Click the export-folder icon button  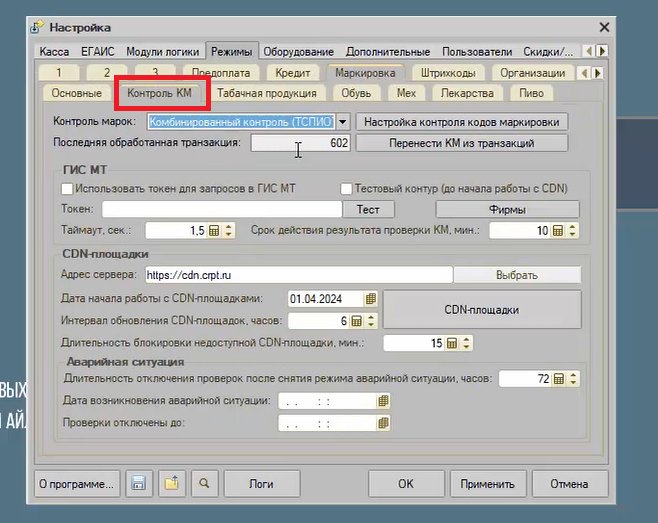172,484
